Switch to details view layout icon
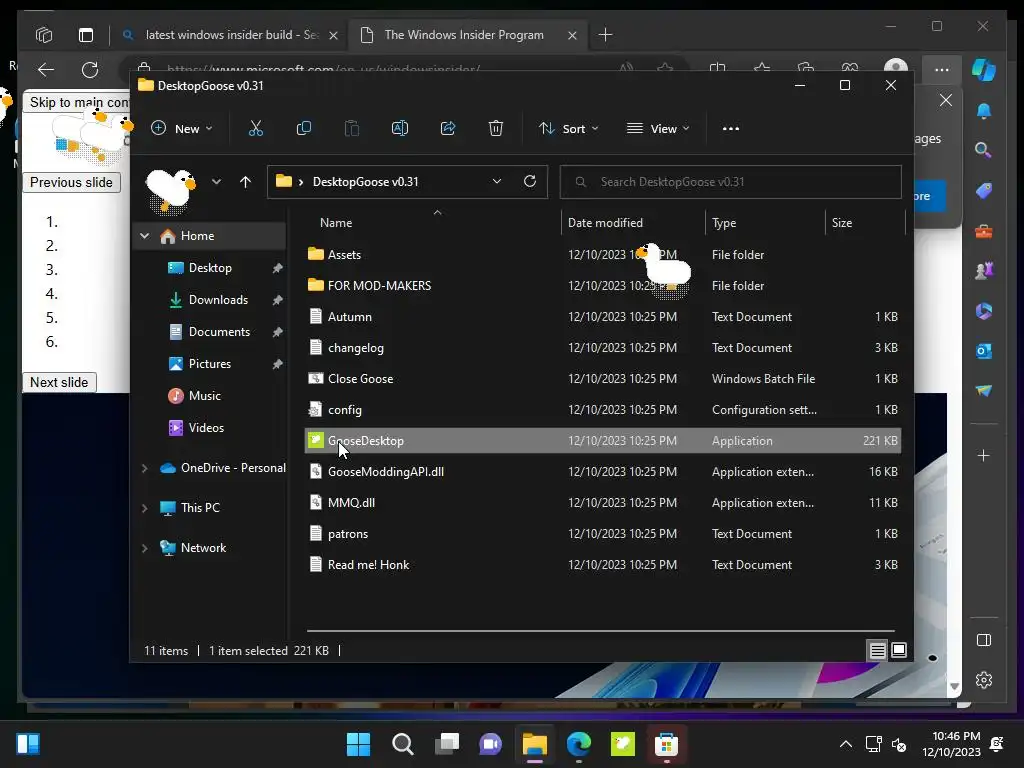 (x=877, y=650)
